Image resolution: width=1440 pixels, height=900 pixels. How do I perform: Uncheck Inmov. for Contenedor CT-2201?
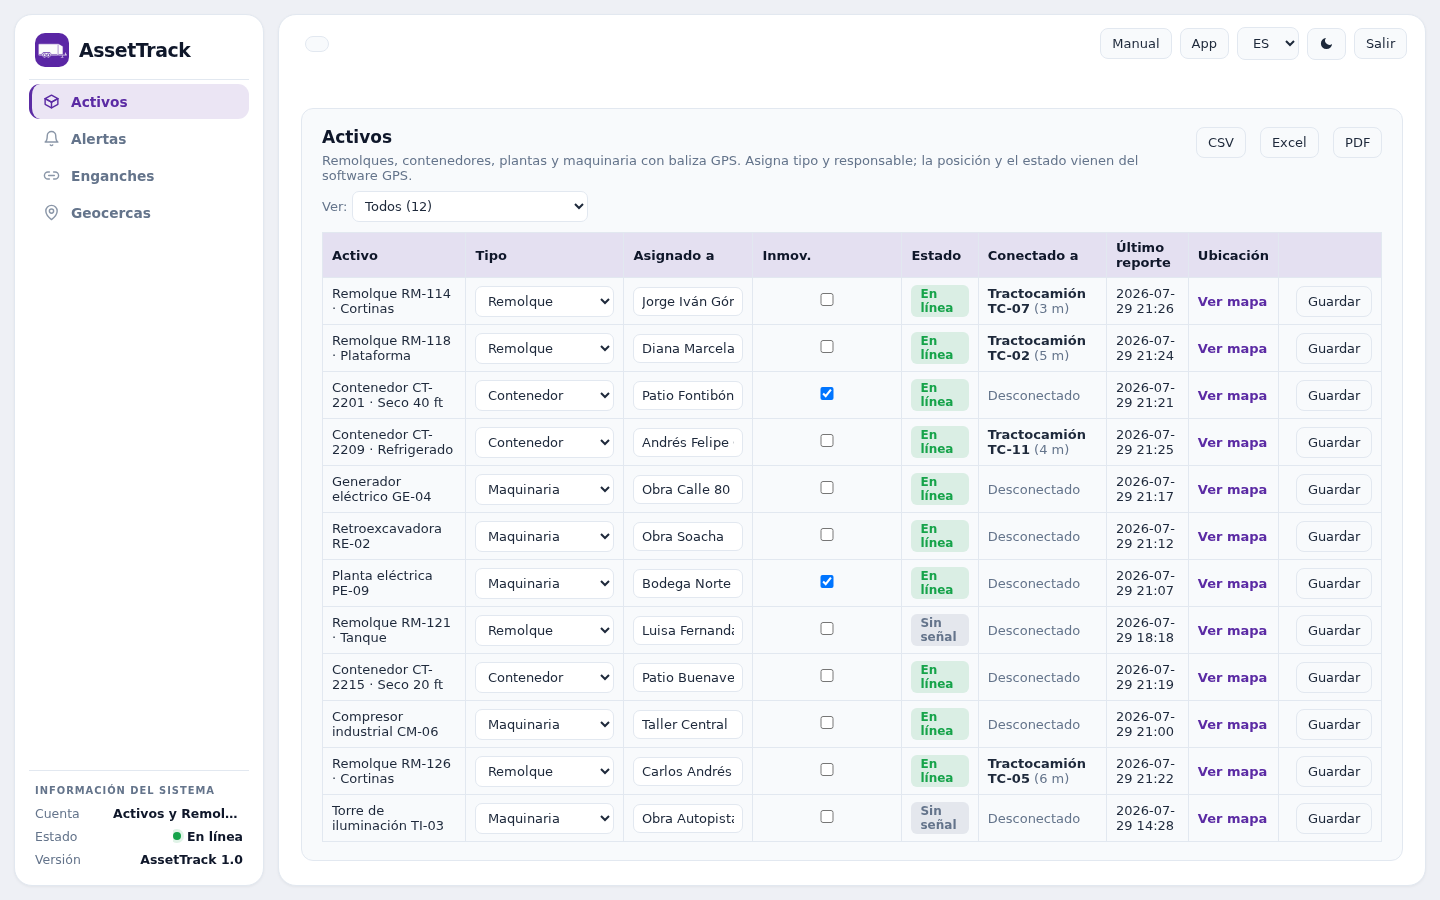tap(827, 394)
